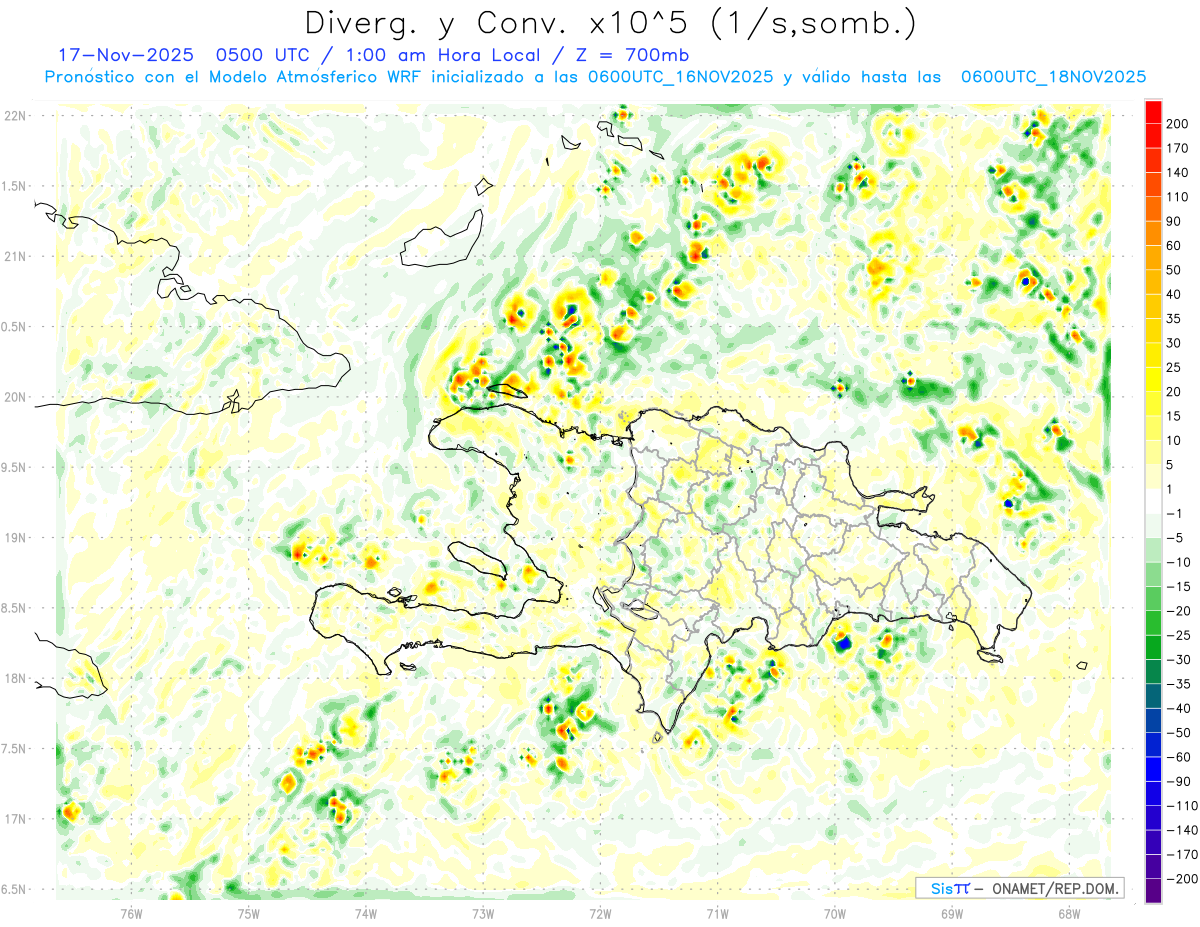This screenshot has height=927, width=1200.
Task: Click the positive "25" colorbar value
Action: (x=1175, y=367)
